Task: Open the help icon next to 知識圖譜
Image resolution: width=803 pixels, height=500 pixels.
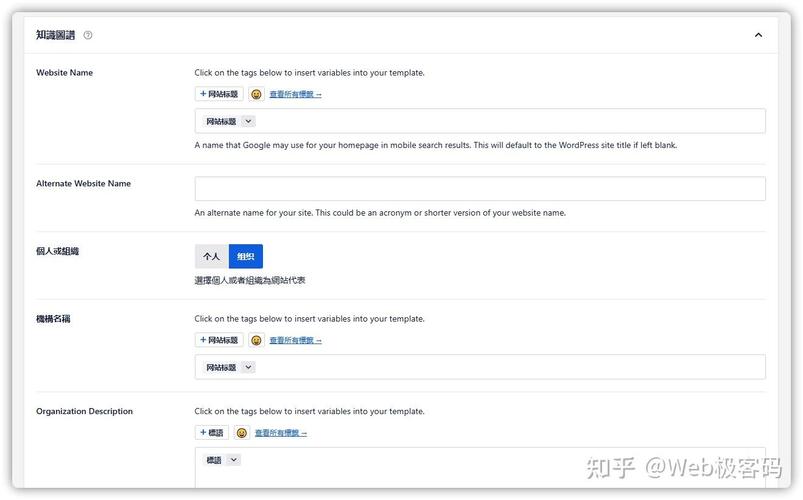Action: tap(88, 35)
